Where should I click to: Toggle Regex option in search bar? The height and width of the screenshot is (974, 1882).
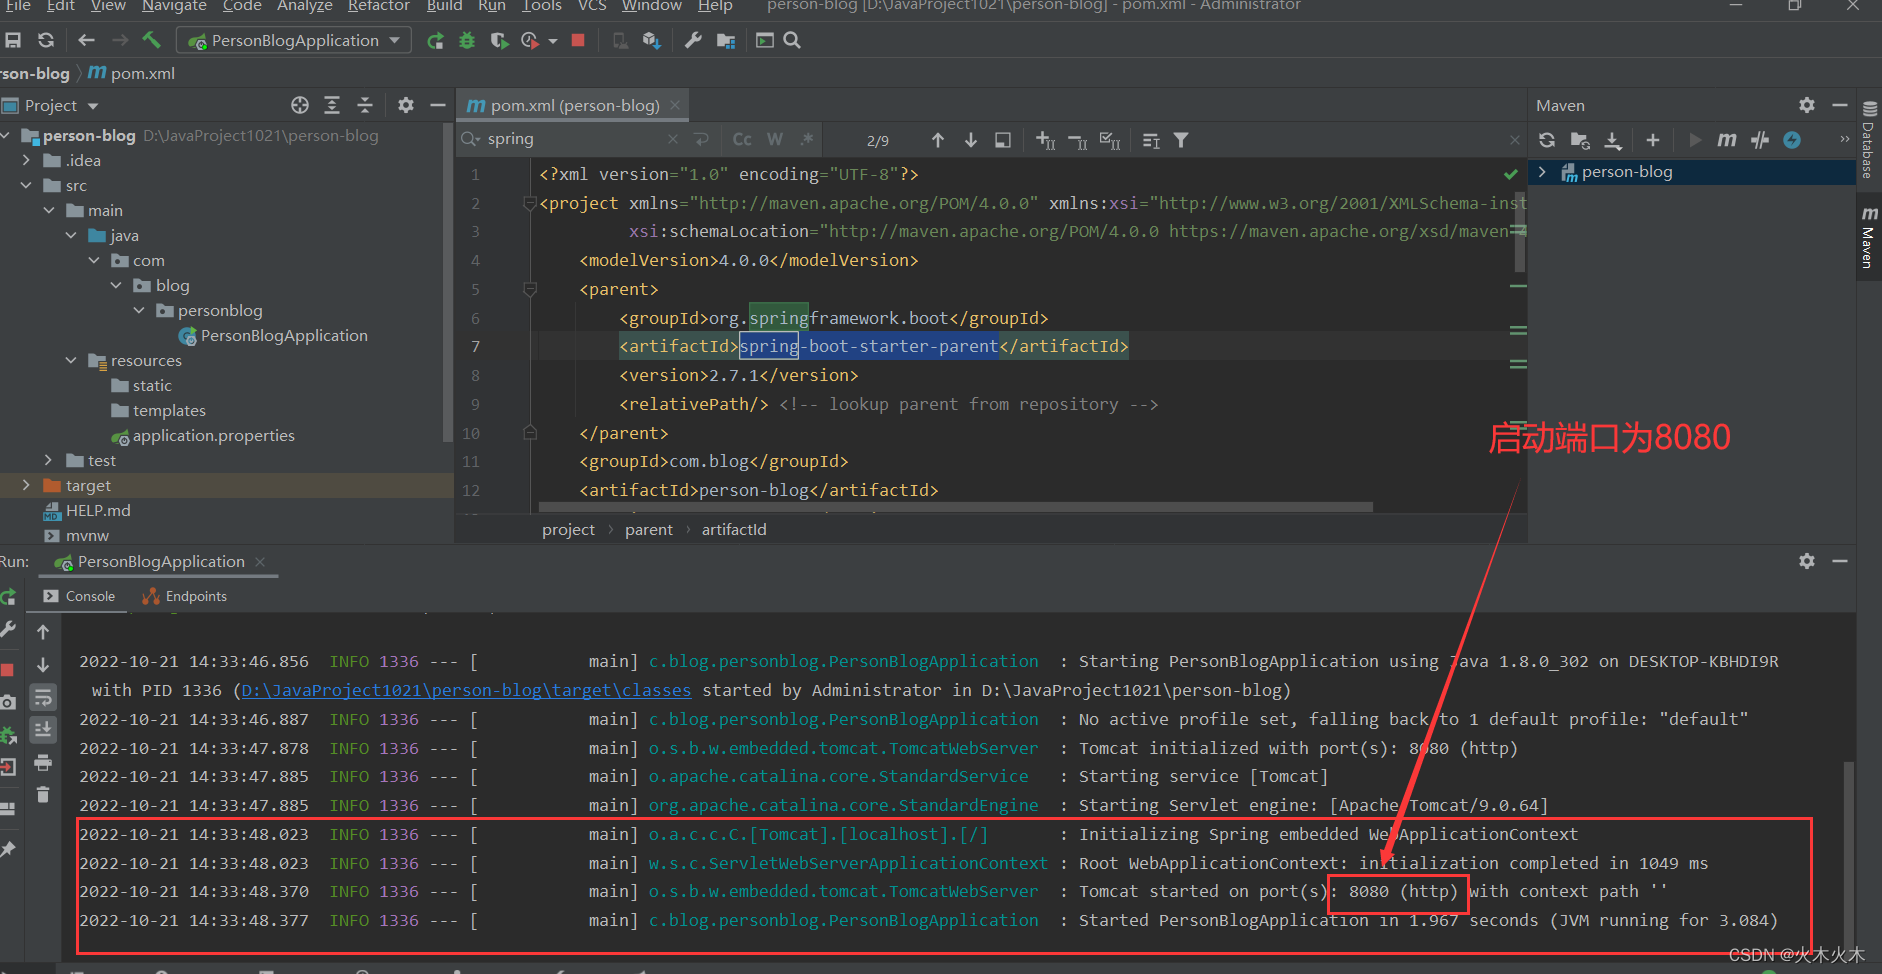pyautogui.click(x=807, y=139)
